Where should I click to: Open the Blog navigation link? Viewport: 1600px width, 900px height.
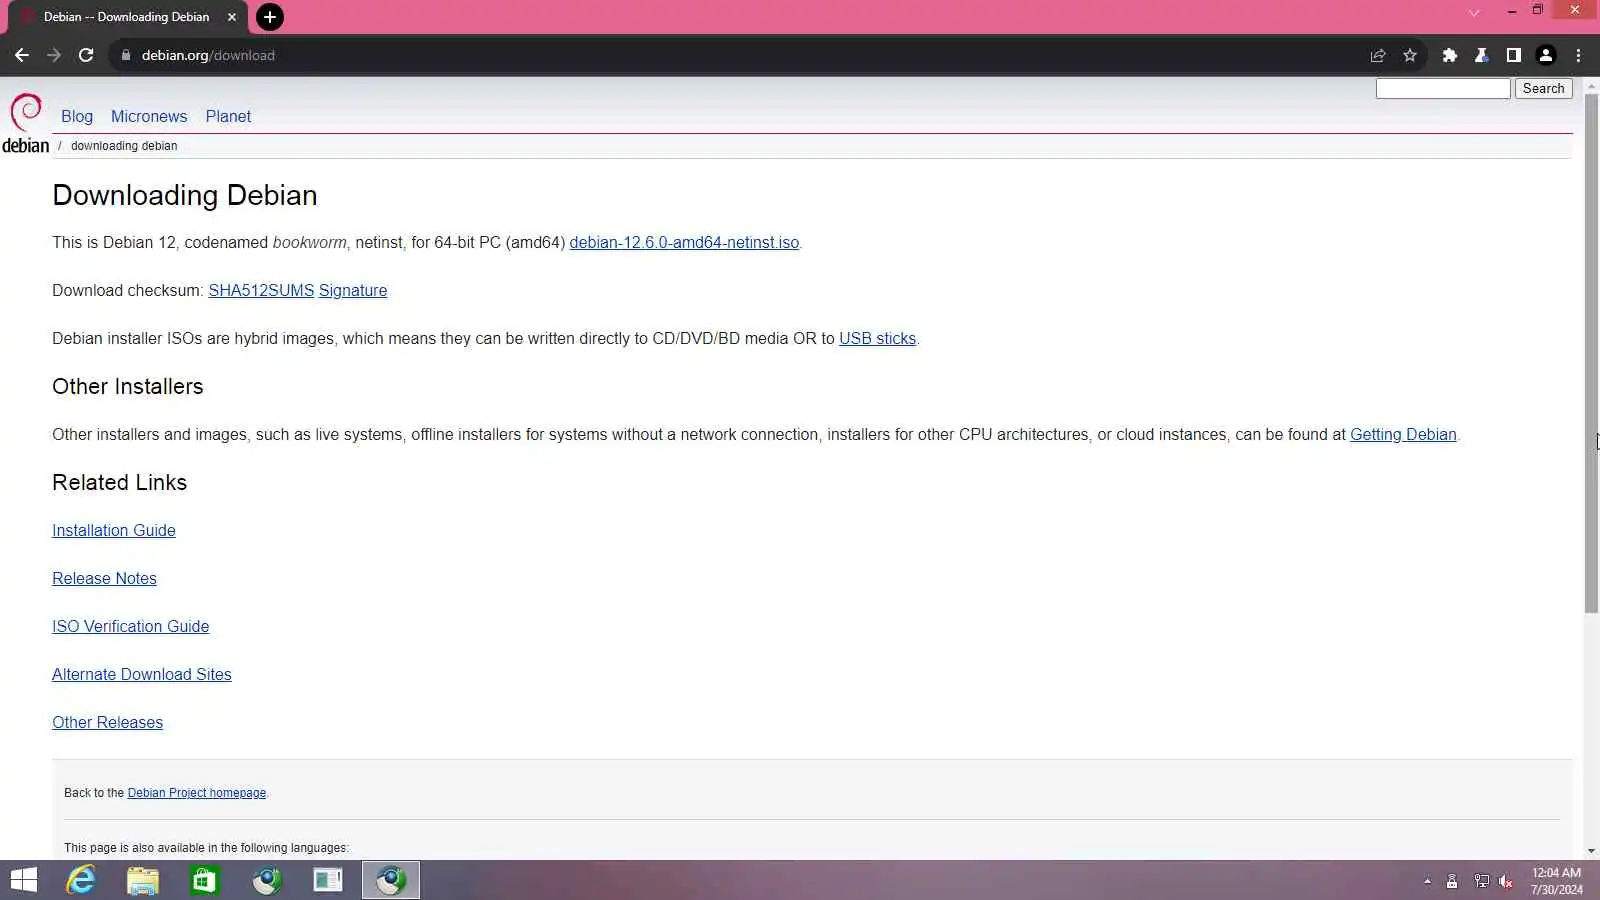[77, 116]
